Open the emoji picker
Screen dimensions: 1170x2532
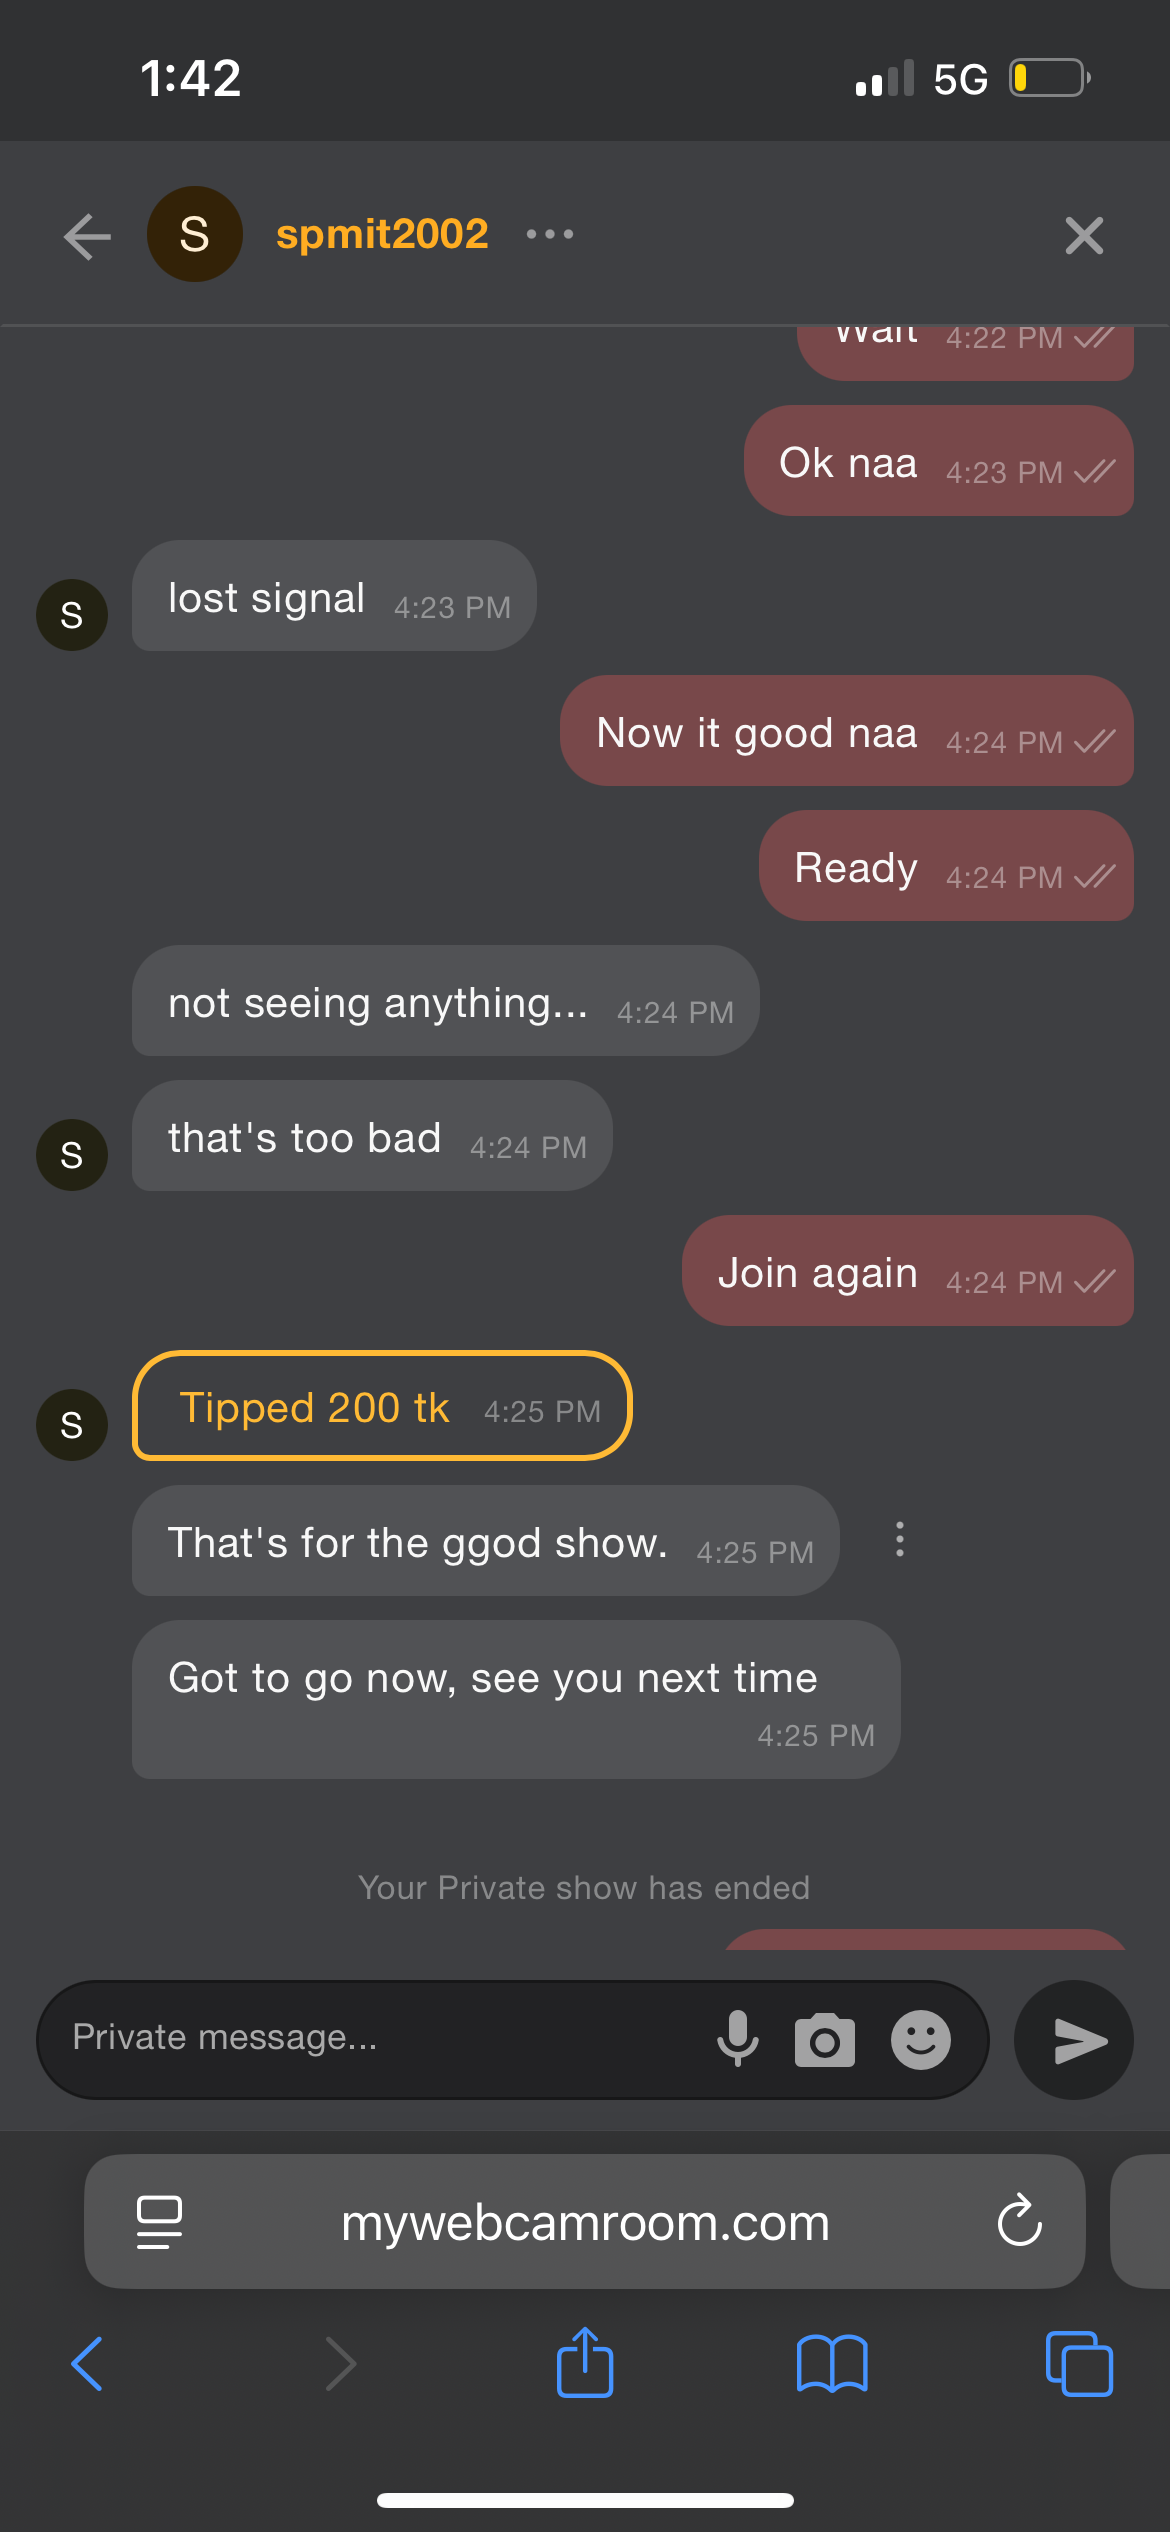(920, 2040)
